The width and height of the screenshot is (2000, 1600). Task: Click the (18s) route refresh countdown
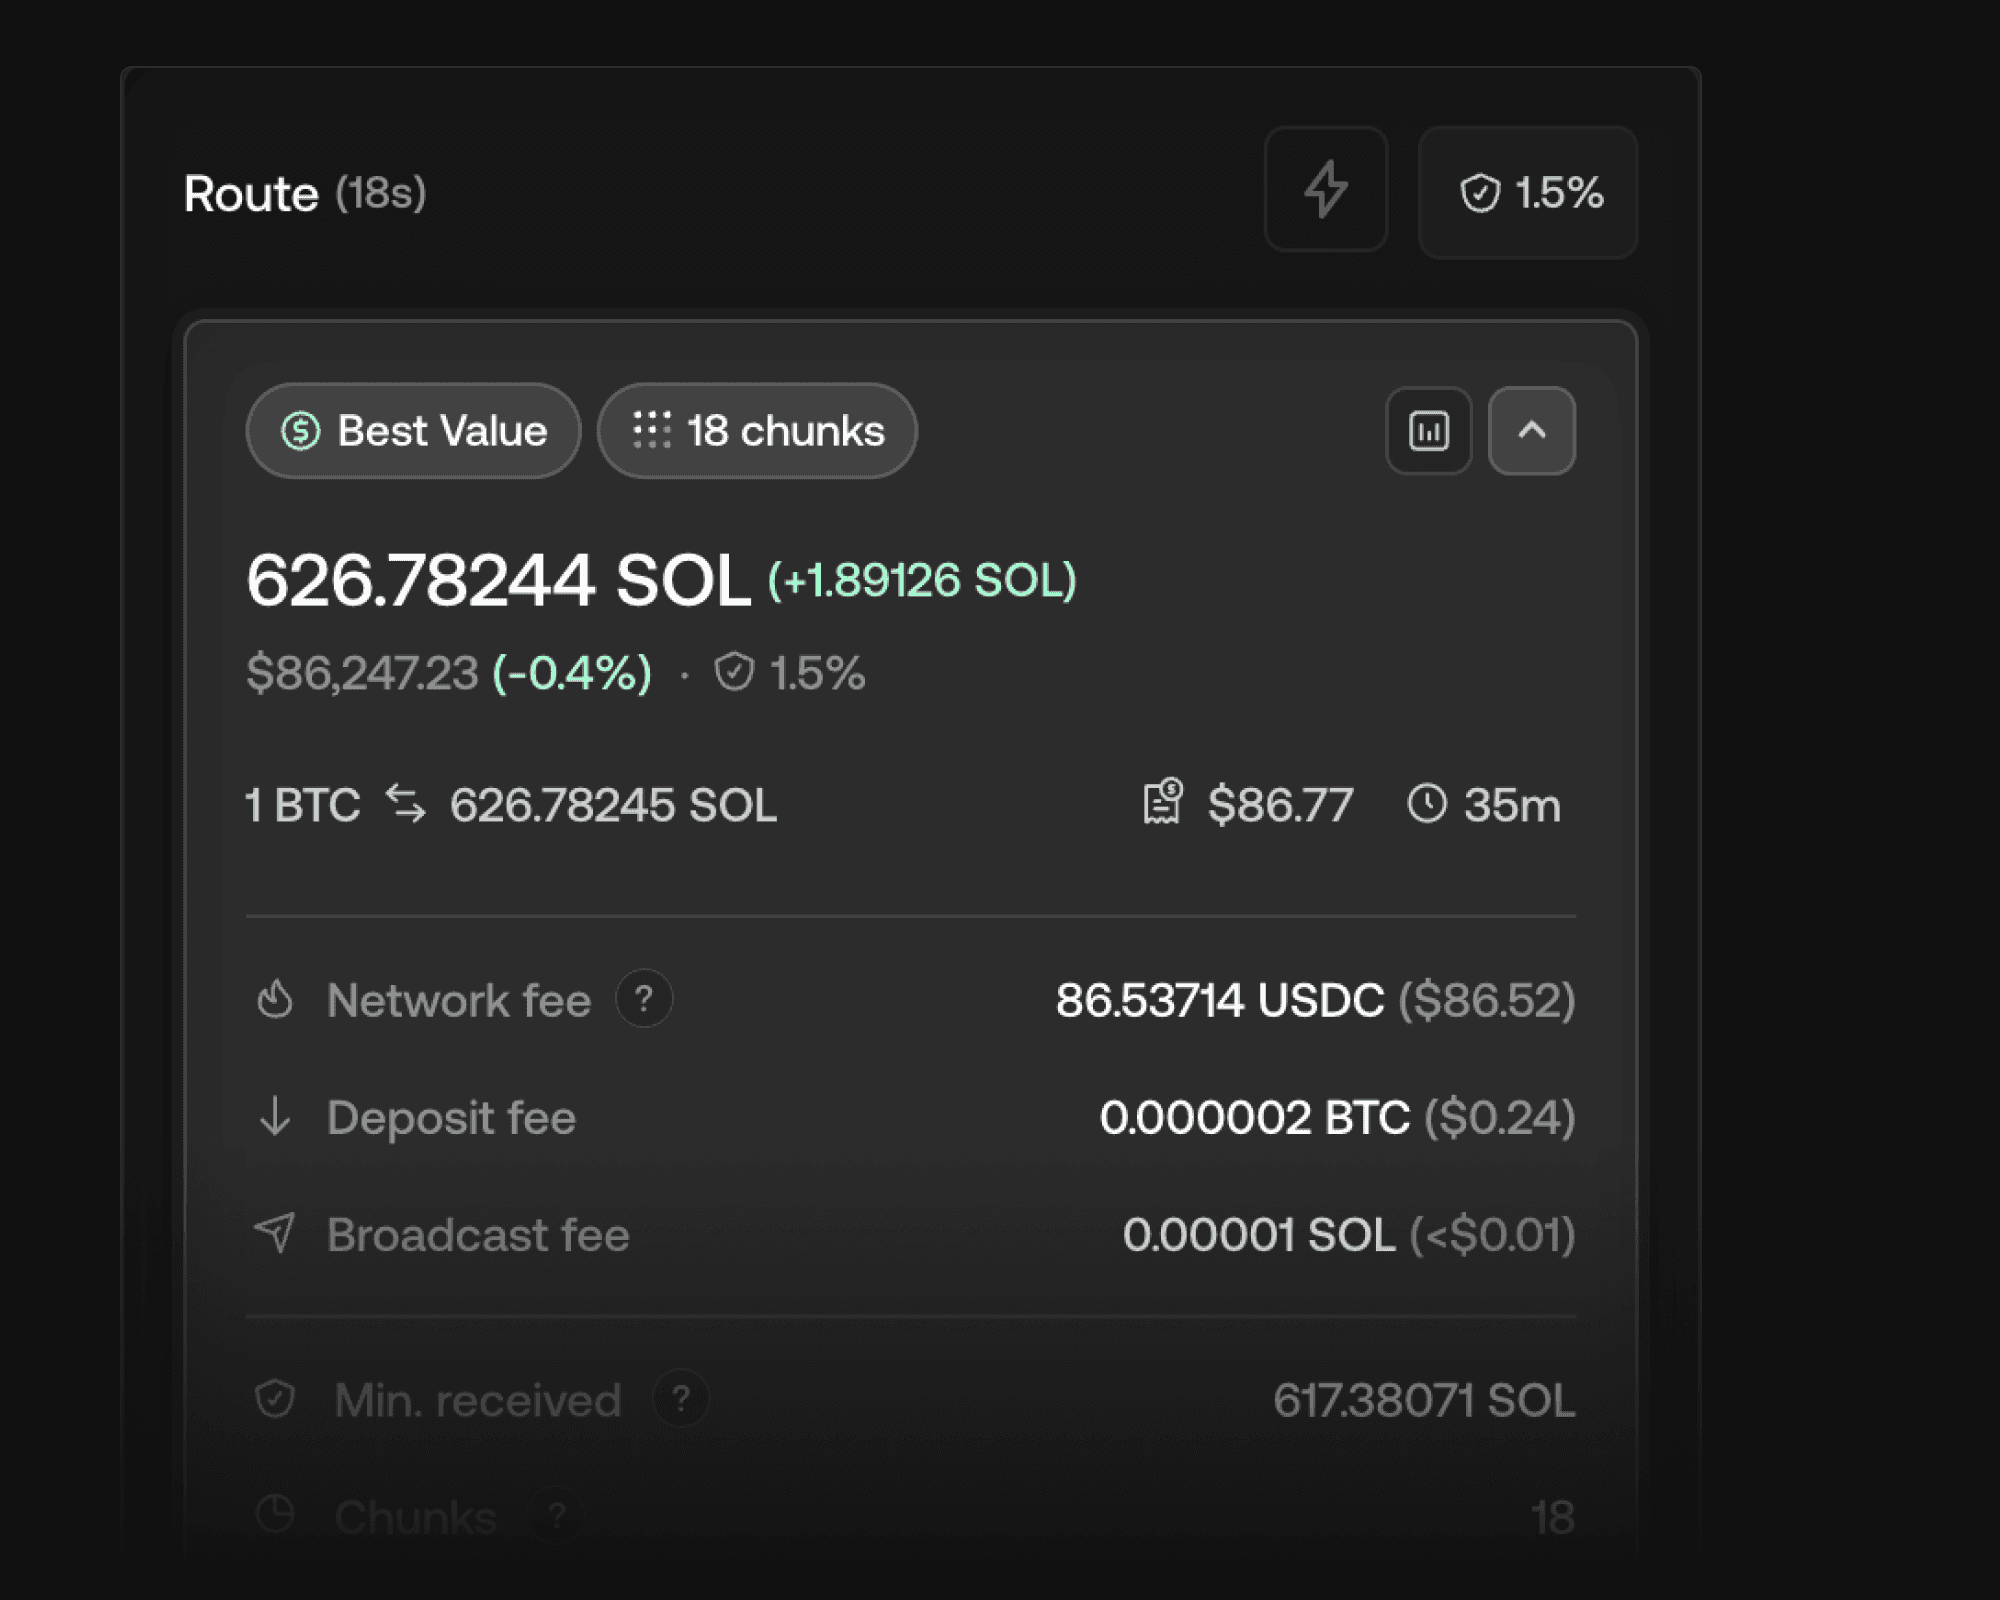[x=381, y=193]
